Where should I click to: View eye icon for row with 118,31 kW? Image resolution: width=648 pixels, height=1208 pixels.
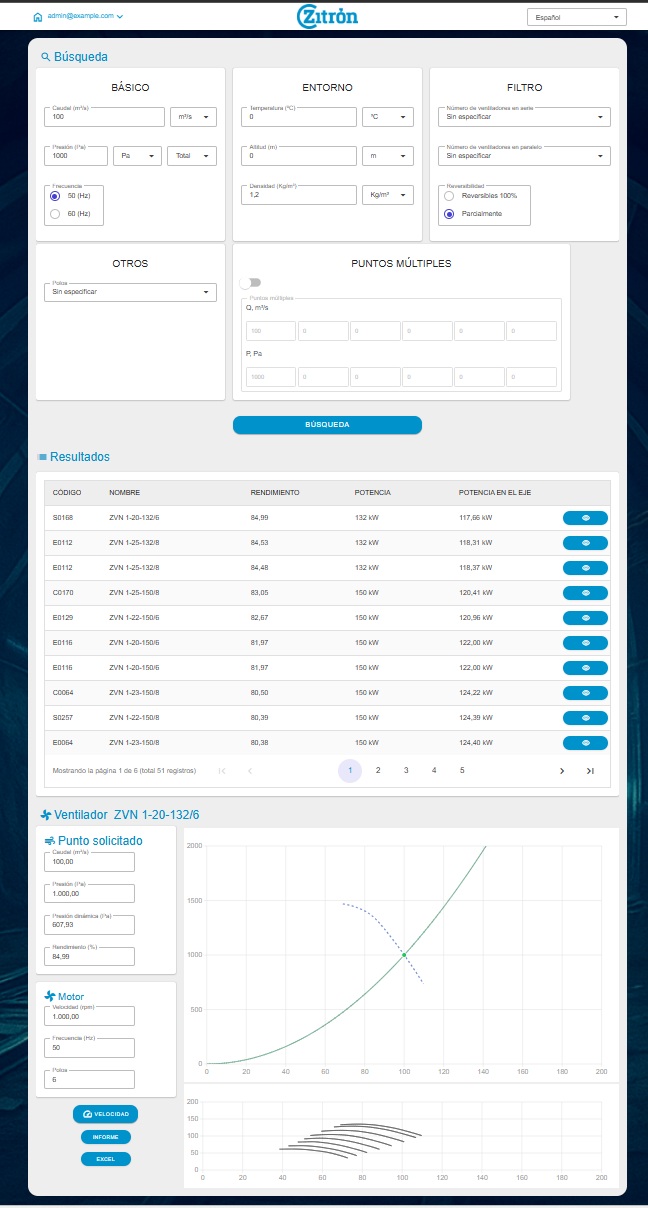click(x=585, y=543)
